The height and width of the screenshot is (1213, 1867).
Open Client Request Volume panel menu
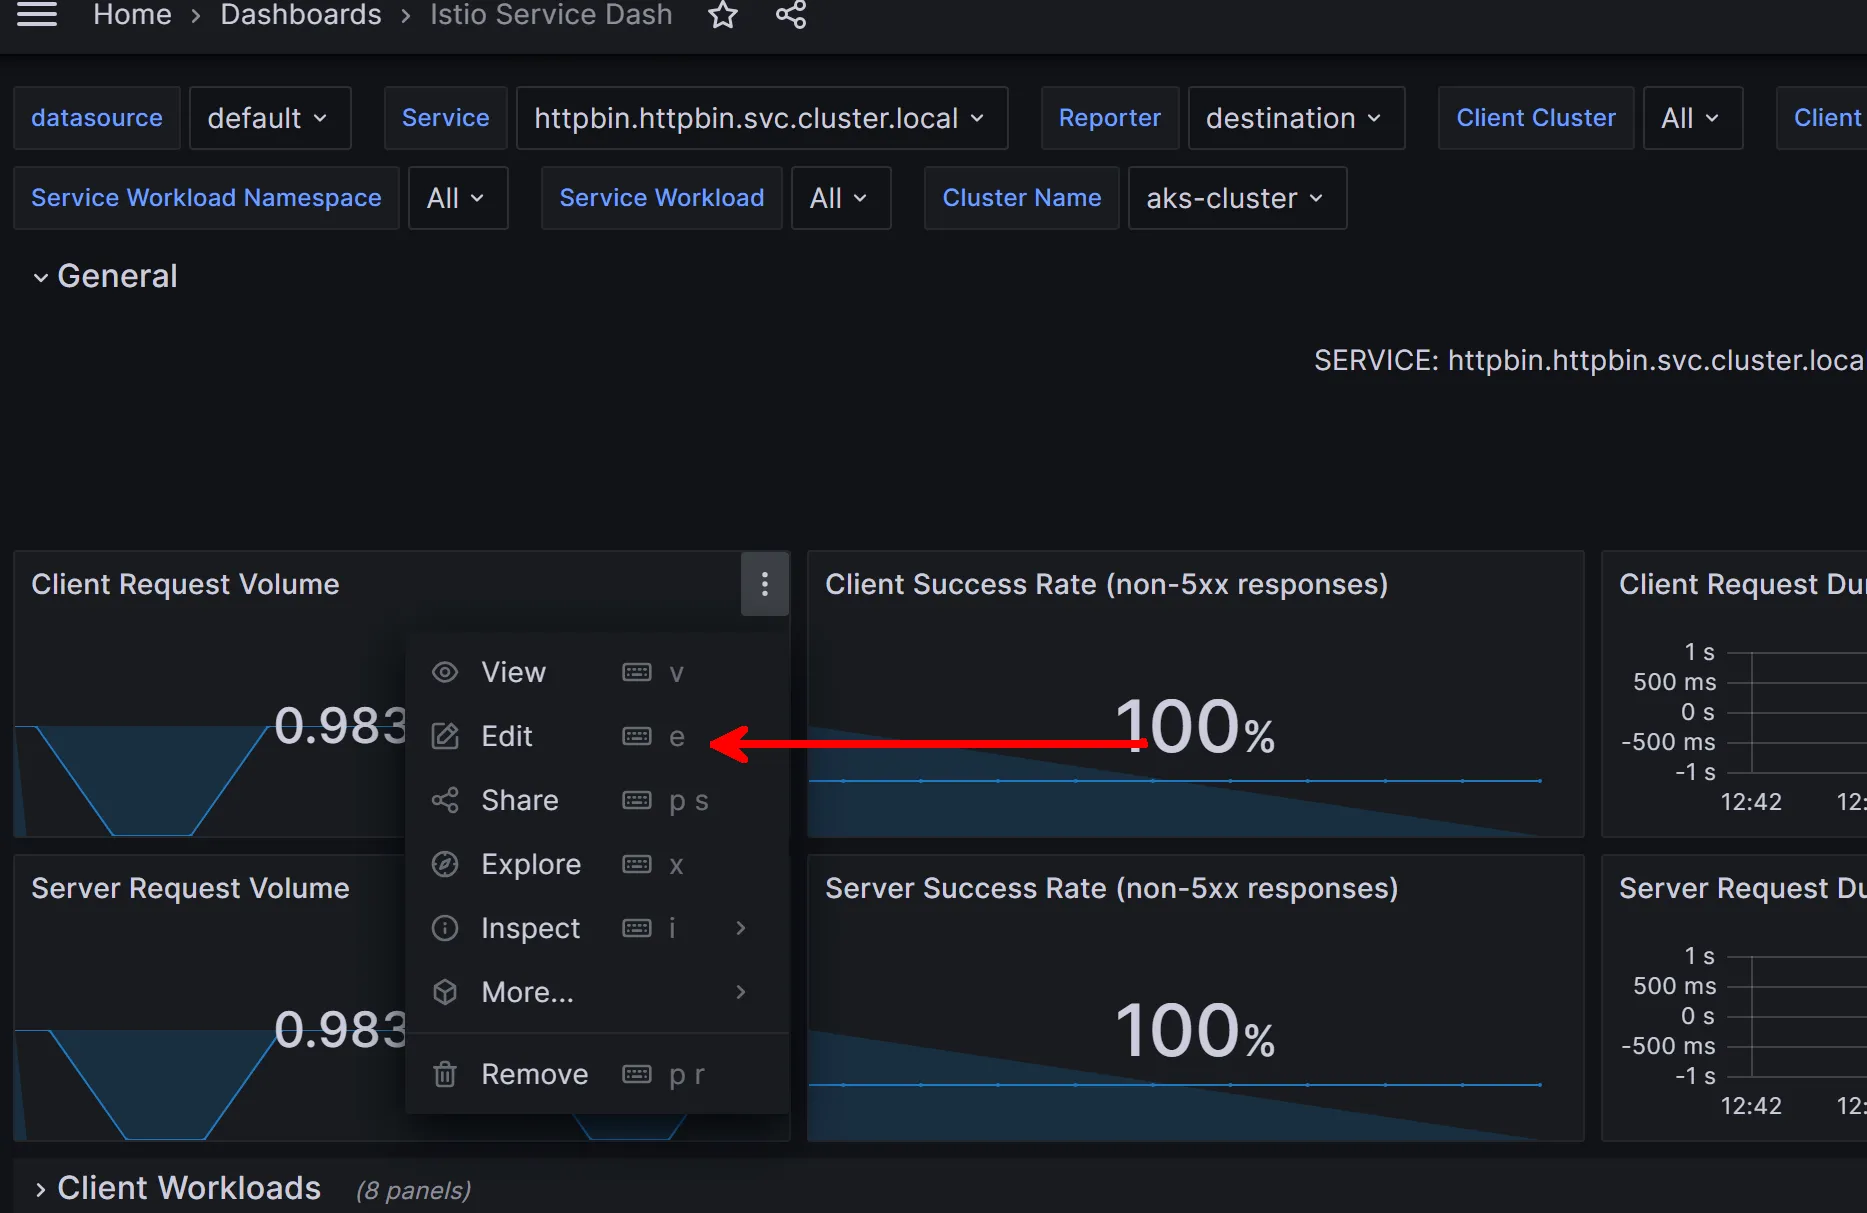point(764,584)
